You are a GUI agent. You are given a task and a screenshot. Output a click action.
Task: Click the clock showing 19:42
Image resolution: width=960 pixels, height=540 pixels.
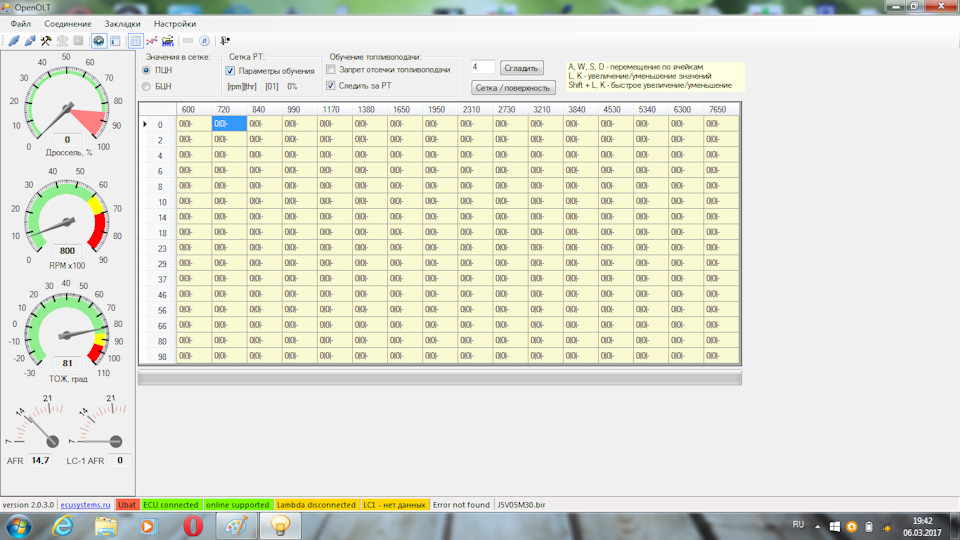coord(922,521)
